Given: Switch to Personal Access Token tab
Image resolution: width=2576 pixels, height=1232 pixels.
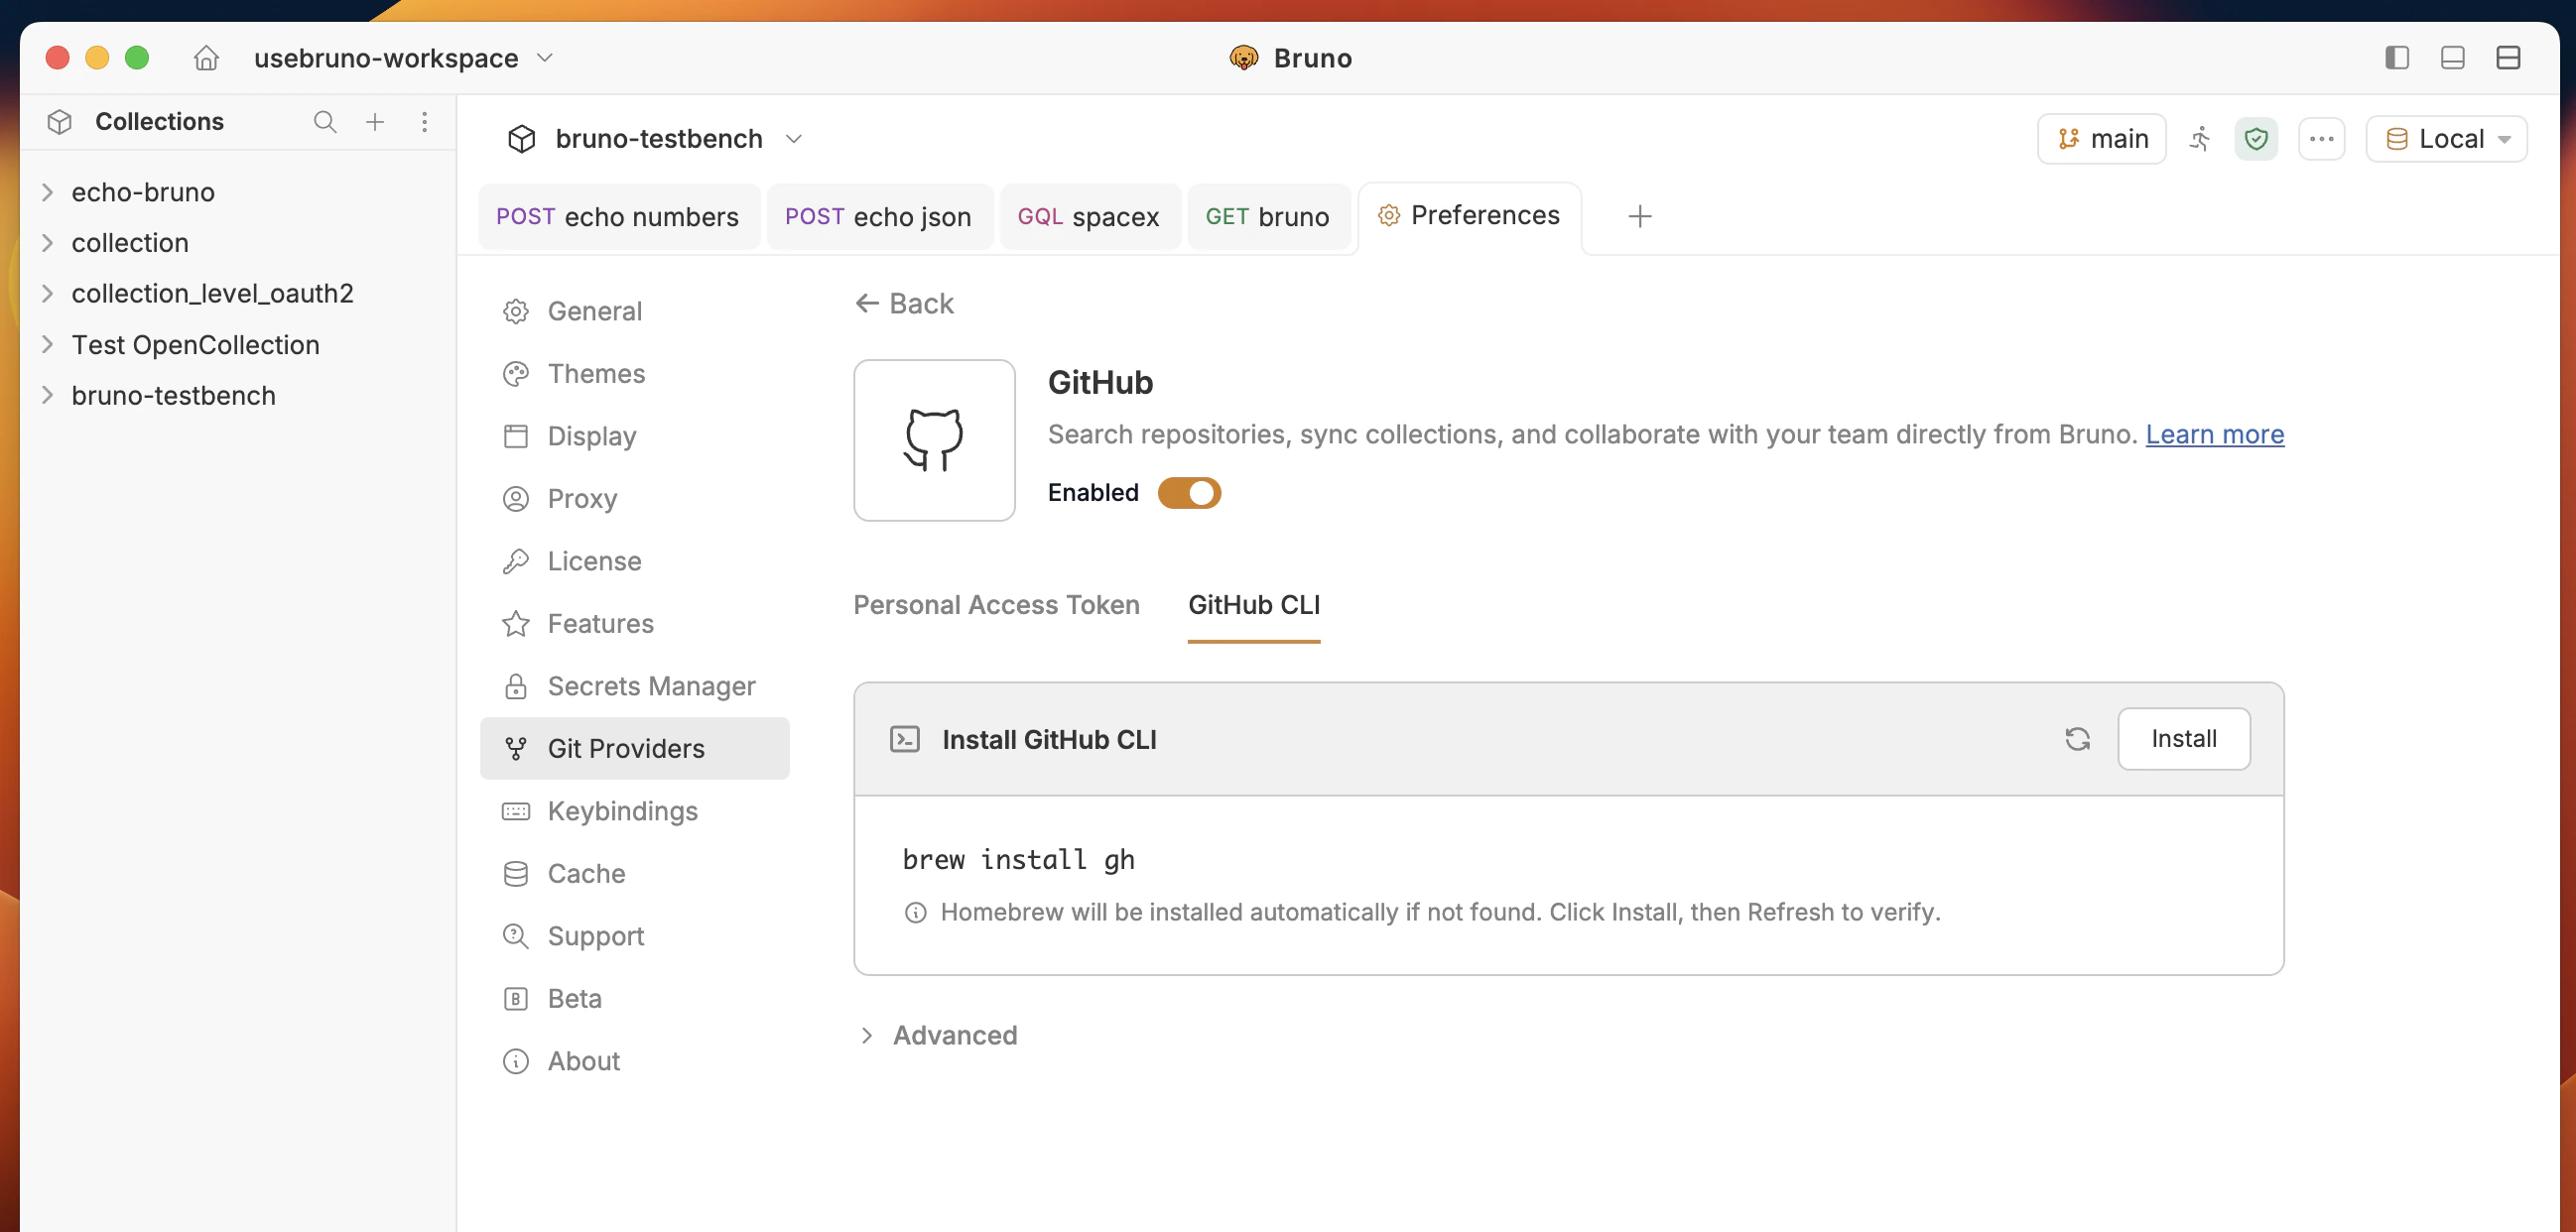Looking at the screenshot, I should [x=996, y=605].
